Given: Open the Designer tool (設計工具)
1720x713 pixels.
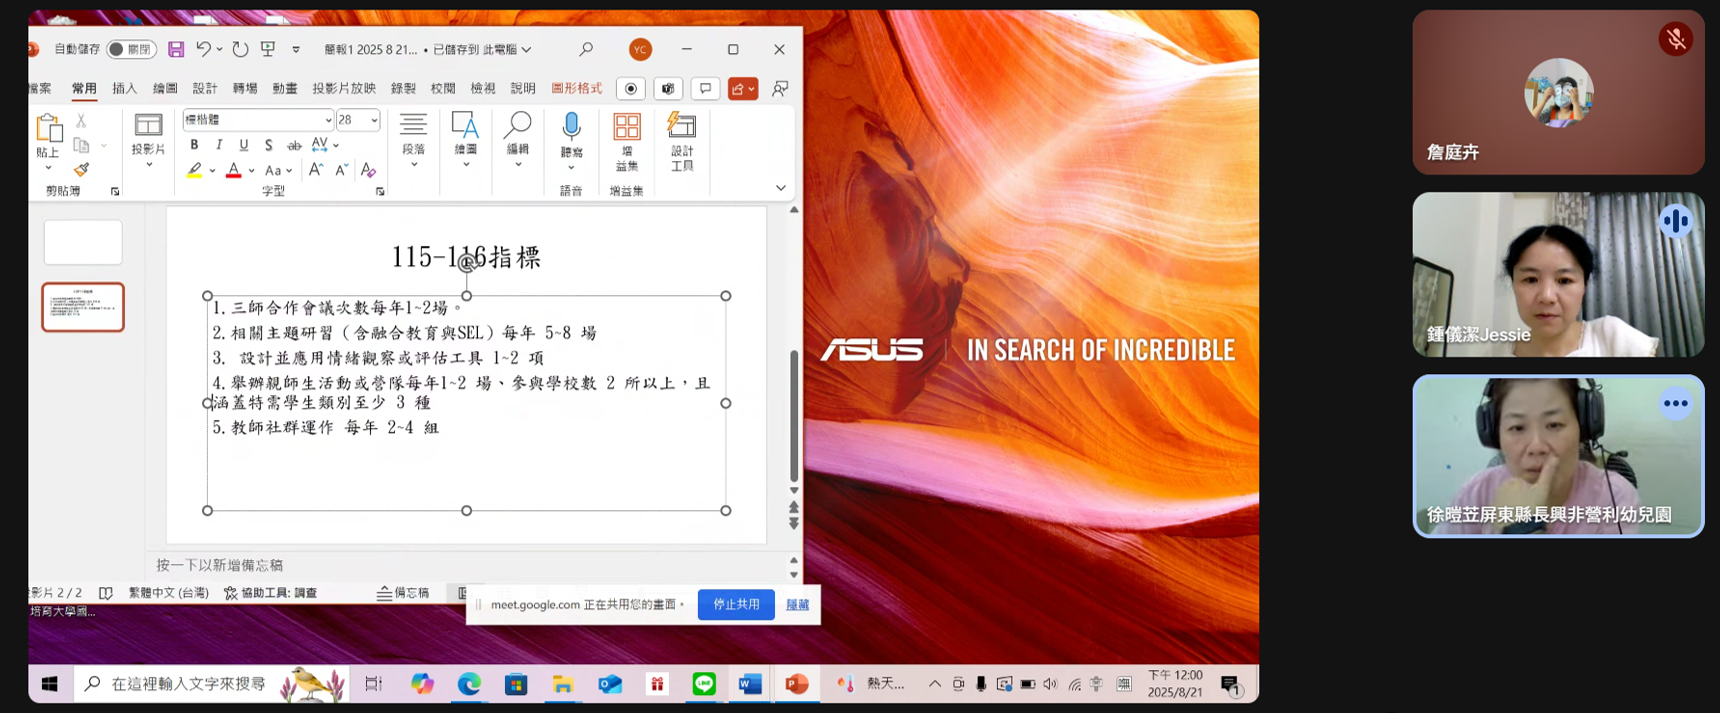Looking at the screenshot, I should point(682,141).
